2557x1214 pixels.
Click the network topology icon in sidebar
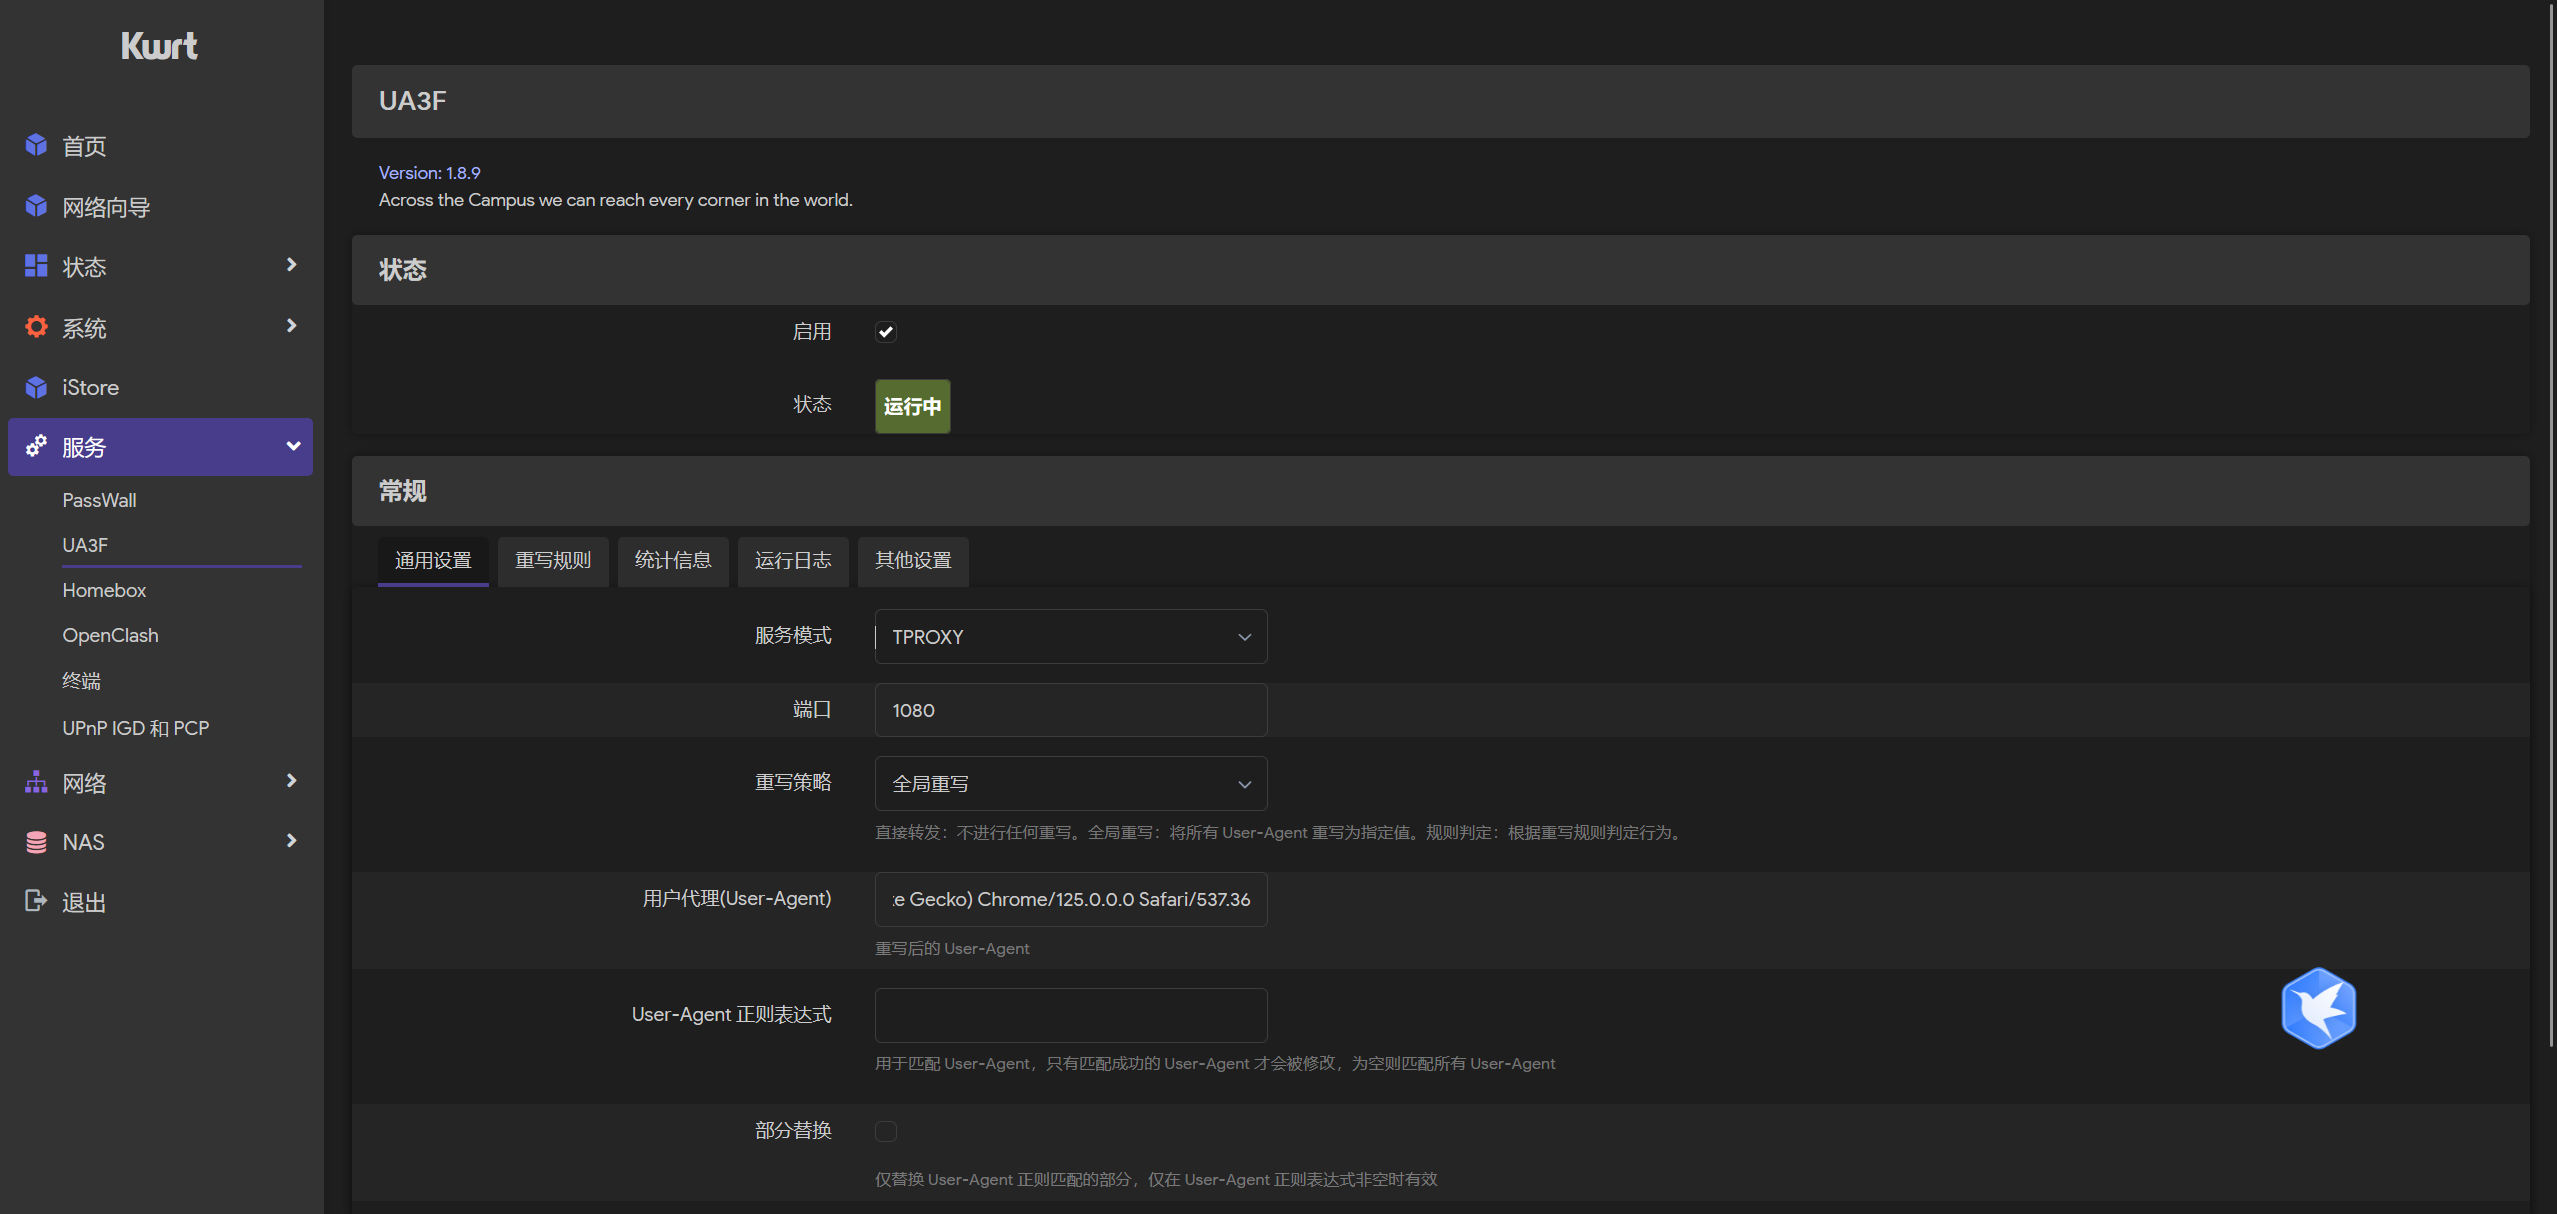point(36,782)
